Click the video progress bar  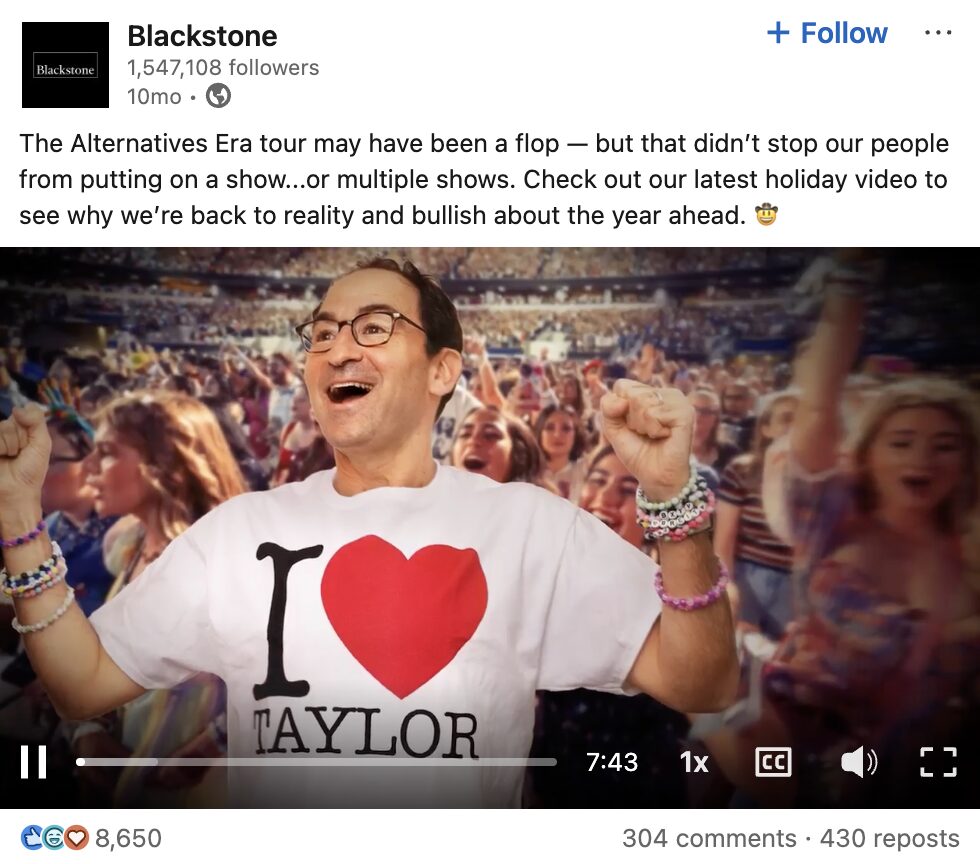[316, 761]
